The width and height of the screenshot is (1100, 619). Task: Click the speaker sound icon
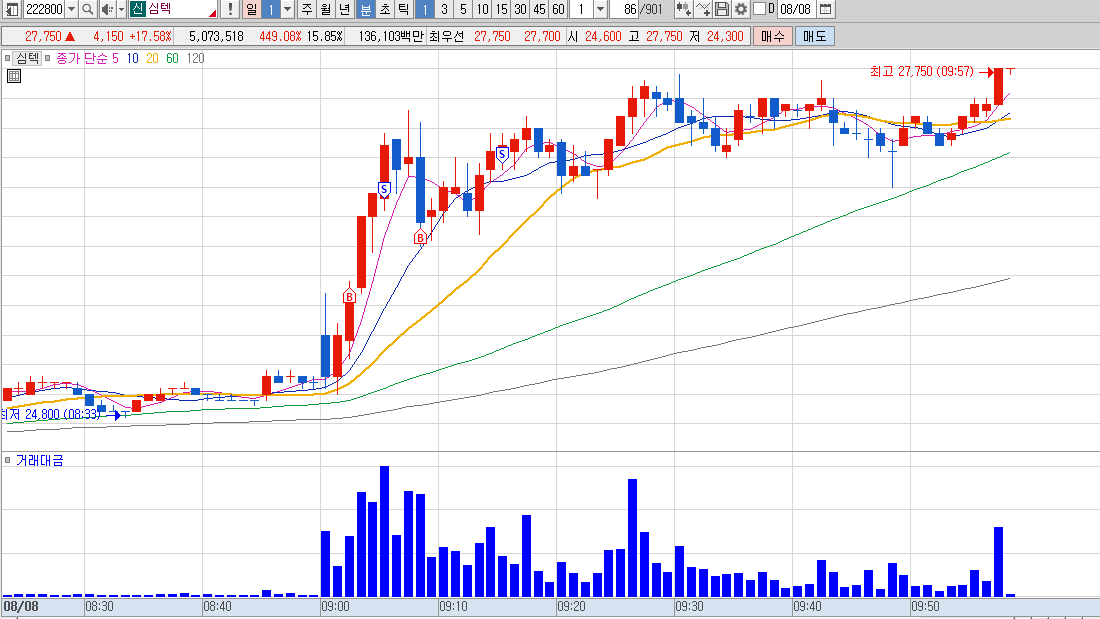point(106,9)
